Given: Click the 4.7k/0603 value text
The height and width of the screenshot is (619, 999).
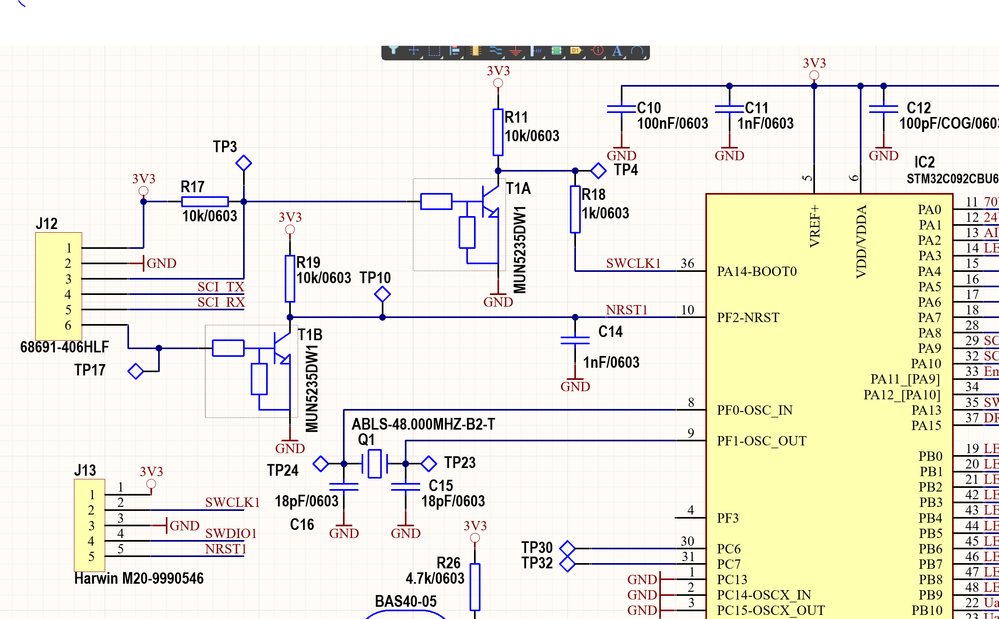Looking at the screenshot, I should tap(435, 578).
